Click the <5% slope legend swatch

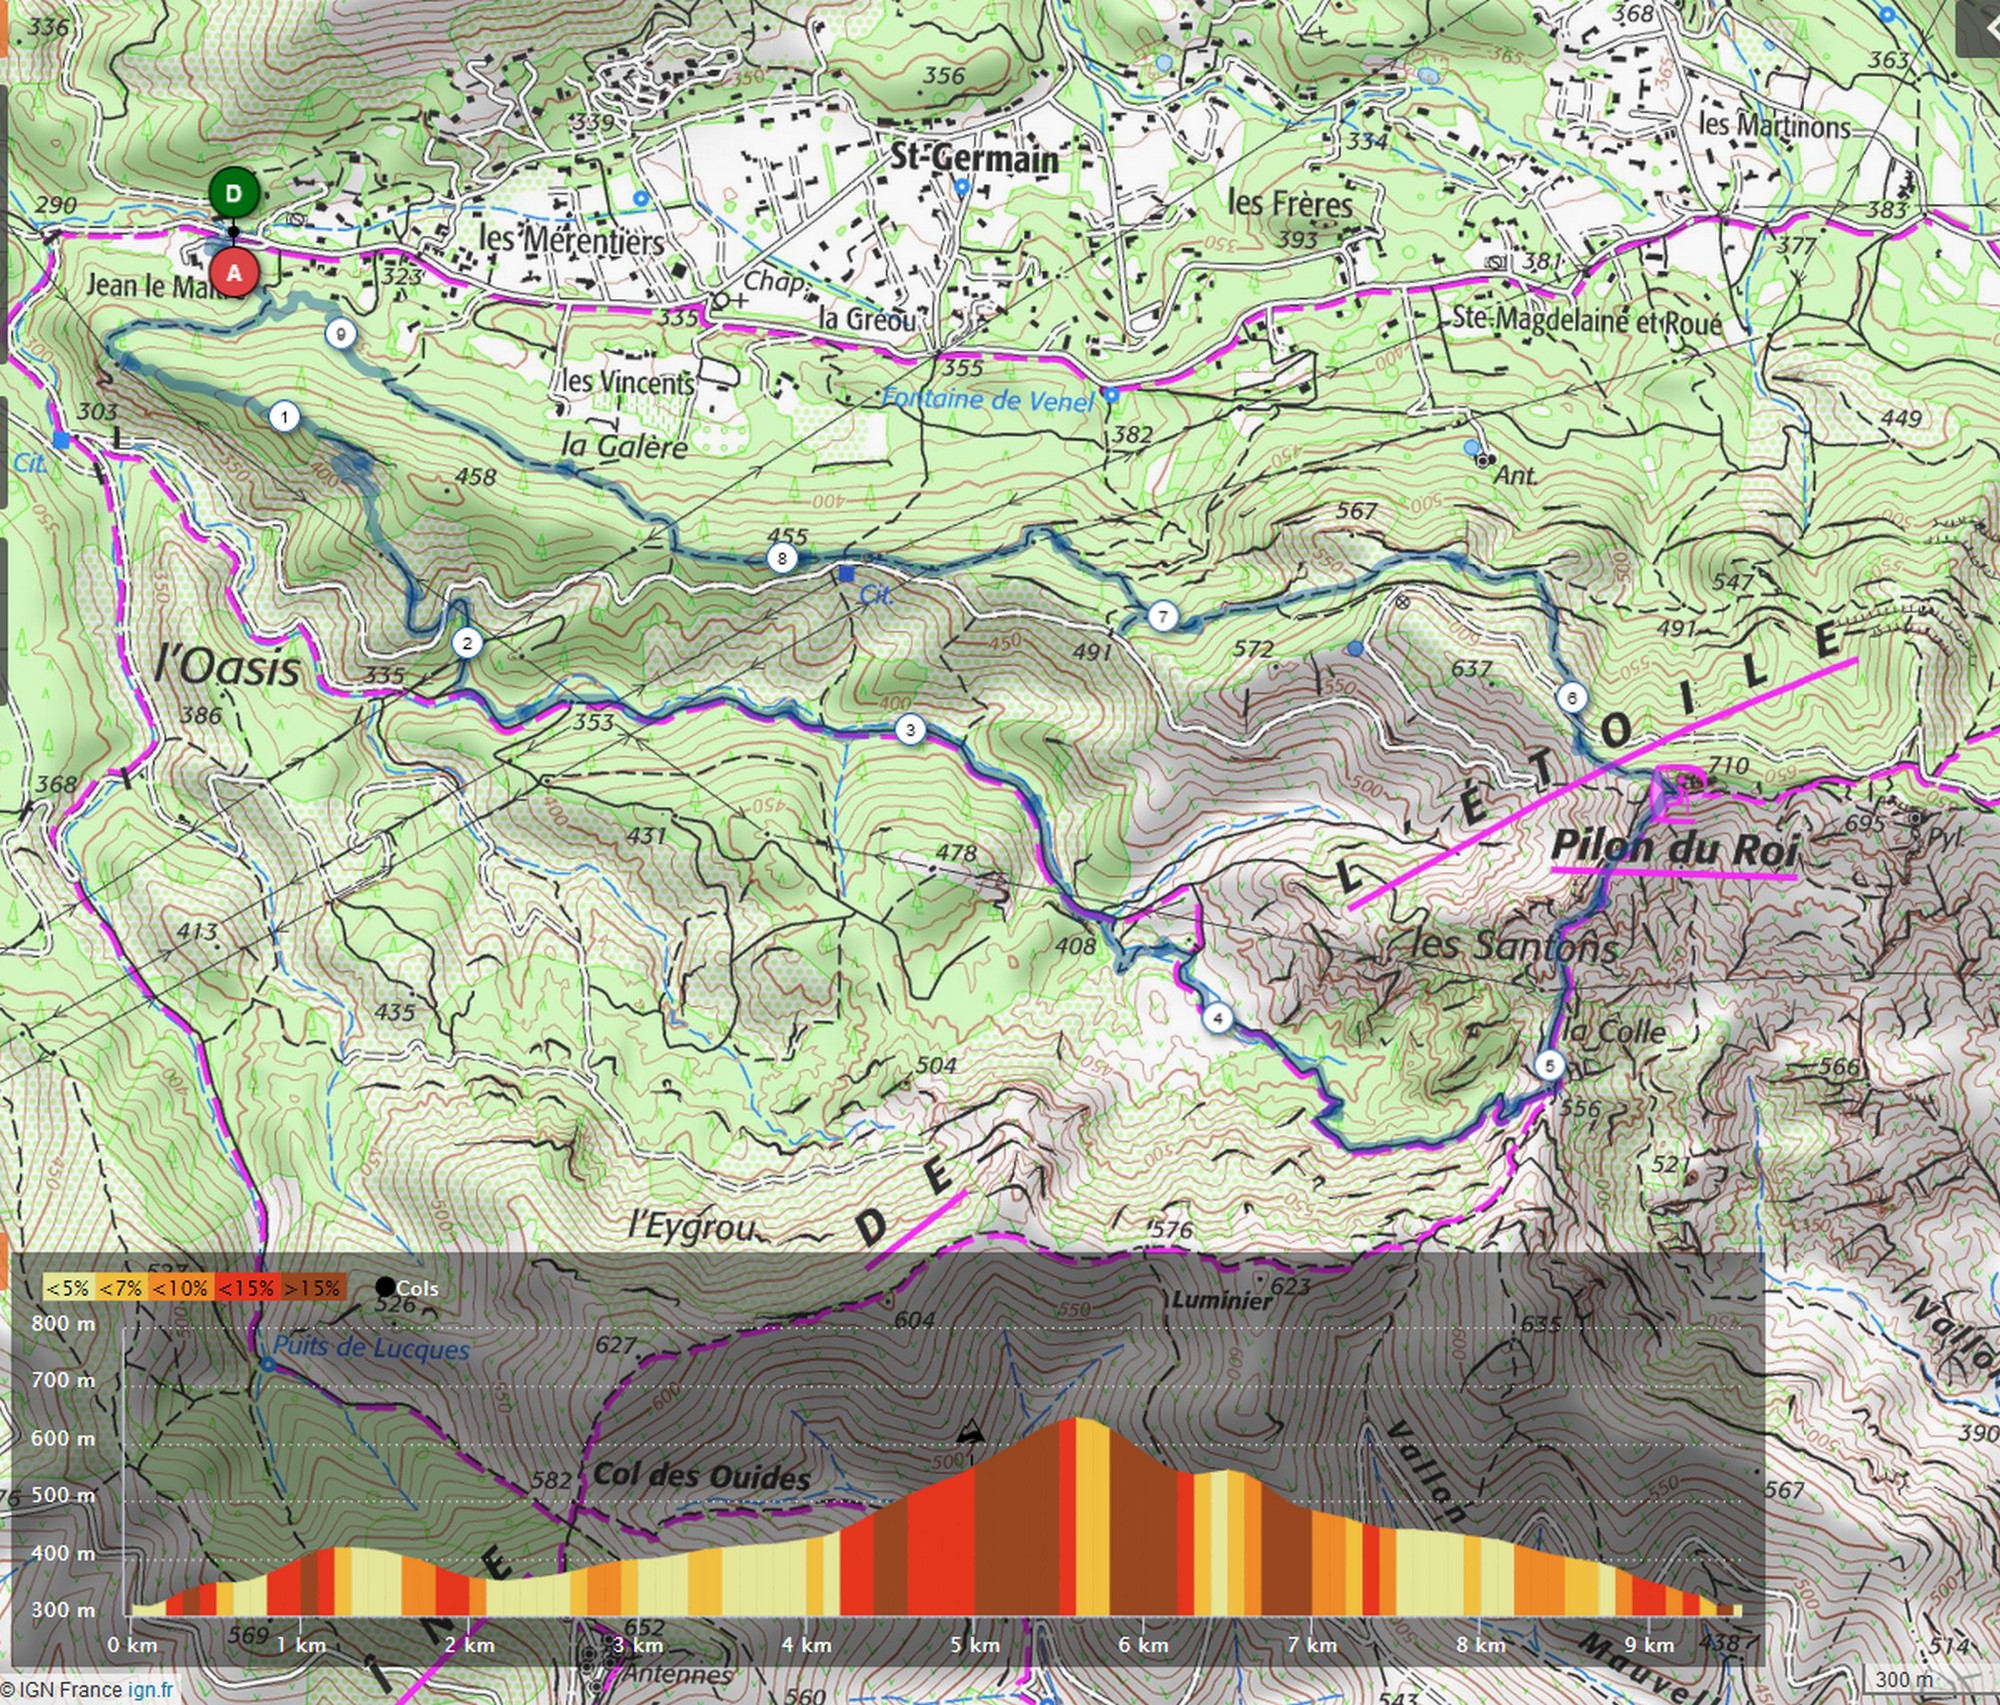[68, 1288]
